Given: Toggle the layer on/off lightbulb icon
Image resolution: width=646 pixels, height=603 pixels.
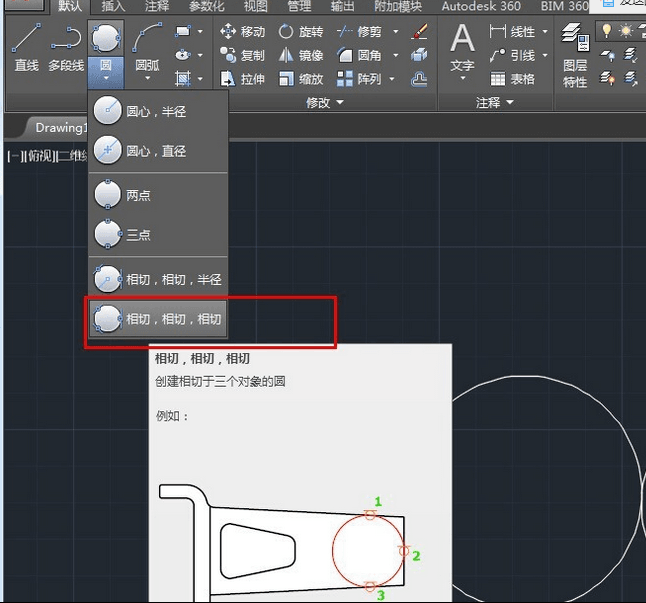Looking at the screenshot, I should [x=606, y=32].
